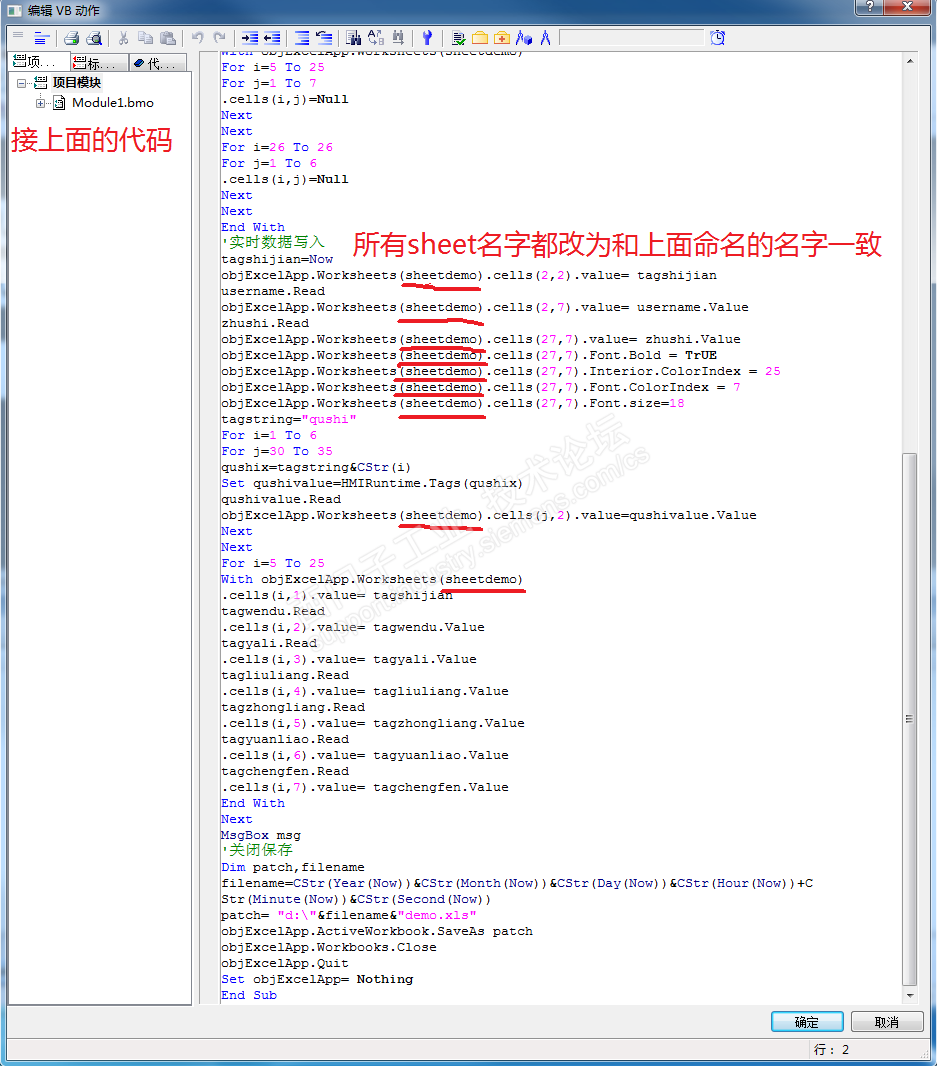Screen dimensions: 937x1066
Task: Click the vertical scrollbar thumb
Action: click(910, 719)
